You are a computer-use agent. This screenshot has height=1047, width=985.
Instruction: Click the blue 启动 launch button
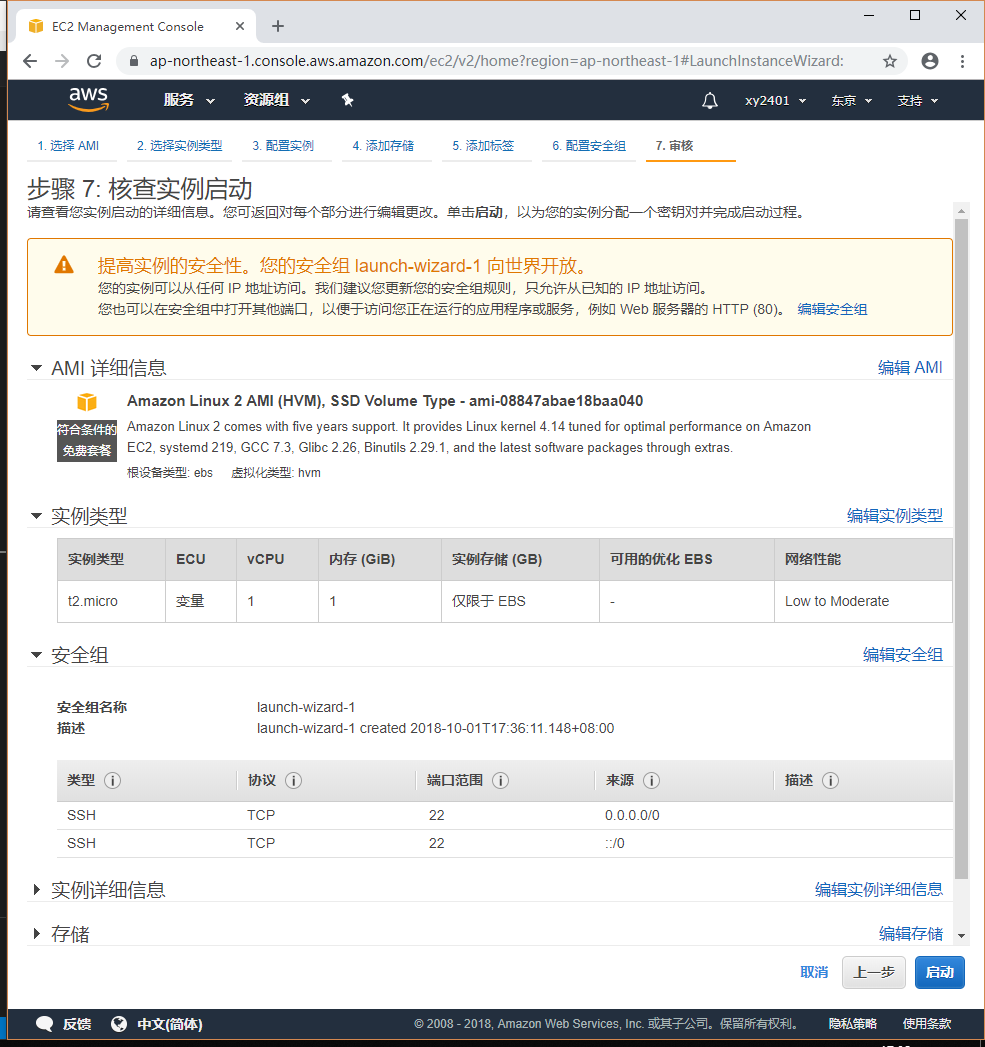point(940,972)
